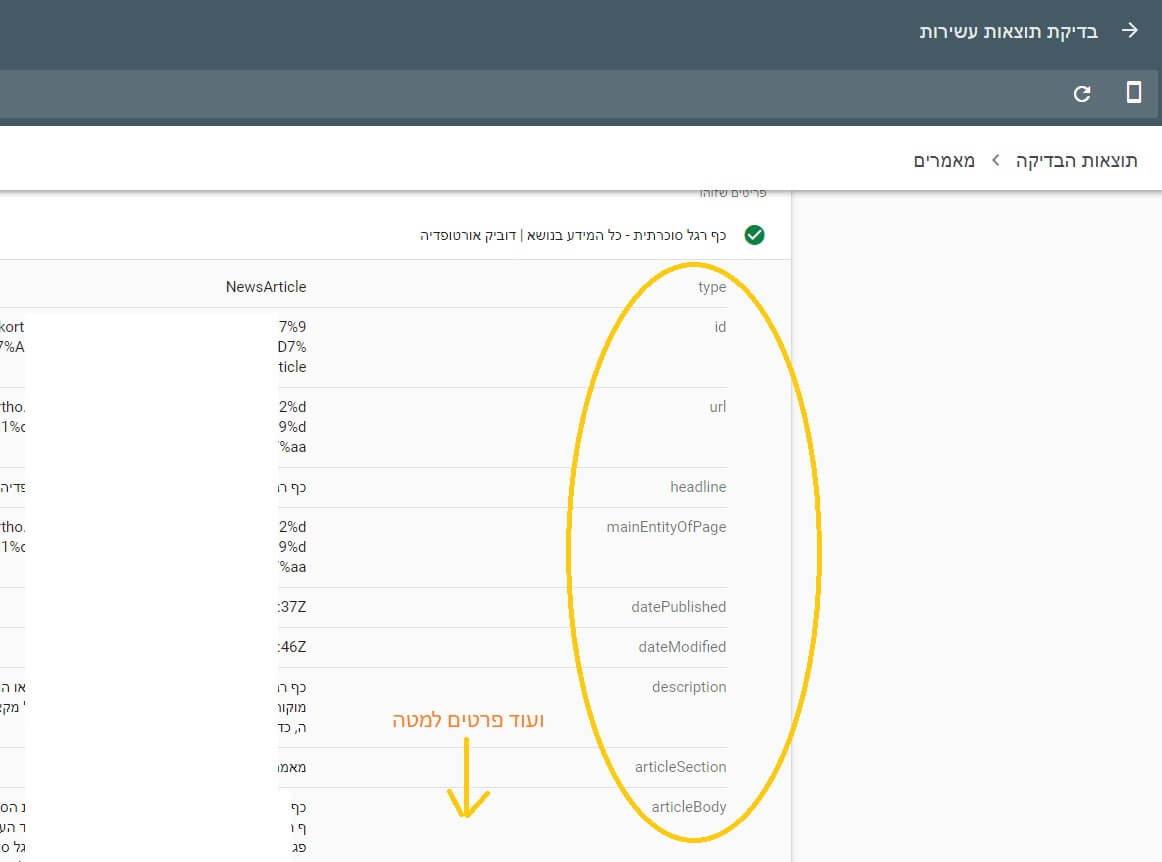
Task: Click the dateModified value ending :46Z
Action: [292, 647]
